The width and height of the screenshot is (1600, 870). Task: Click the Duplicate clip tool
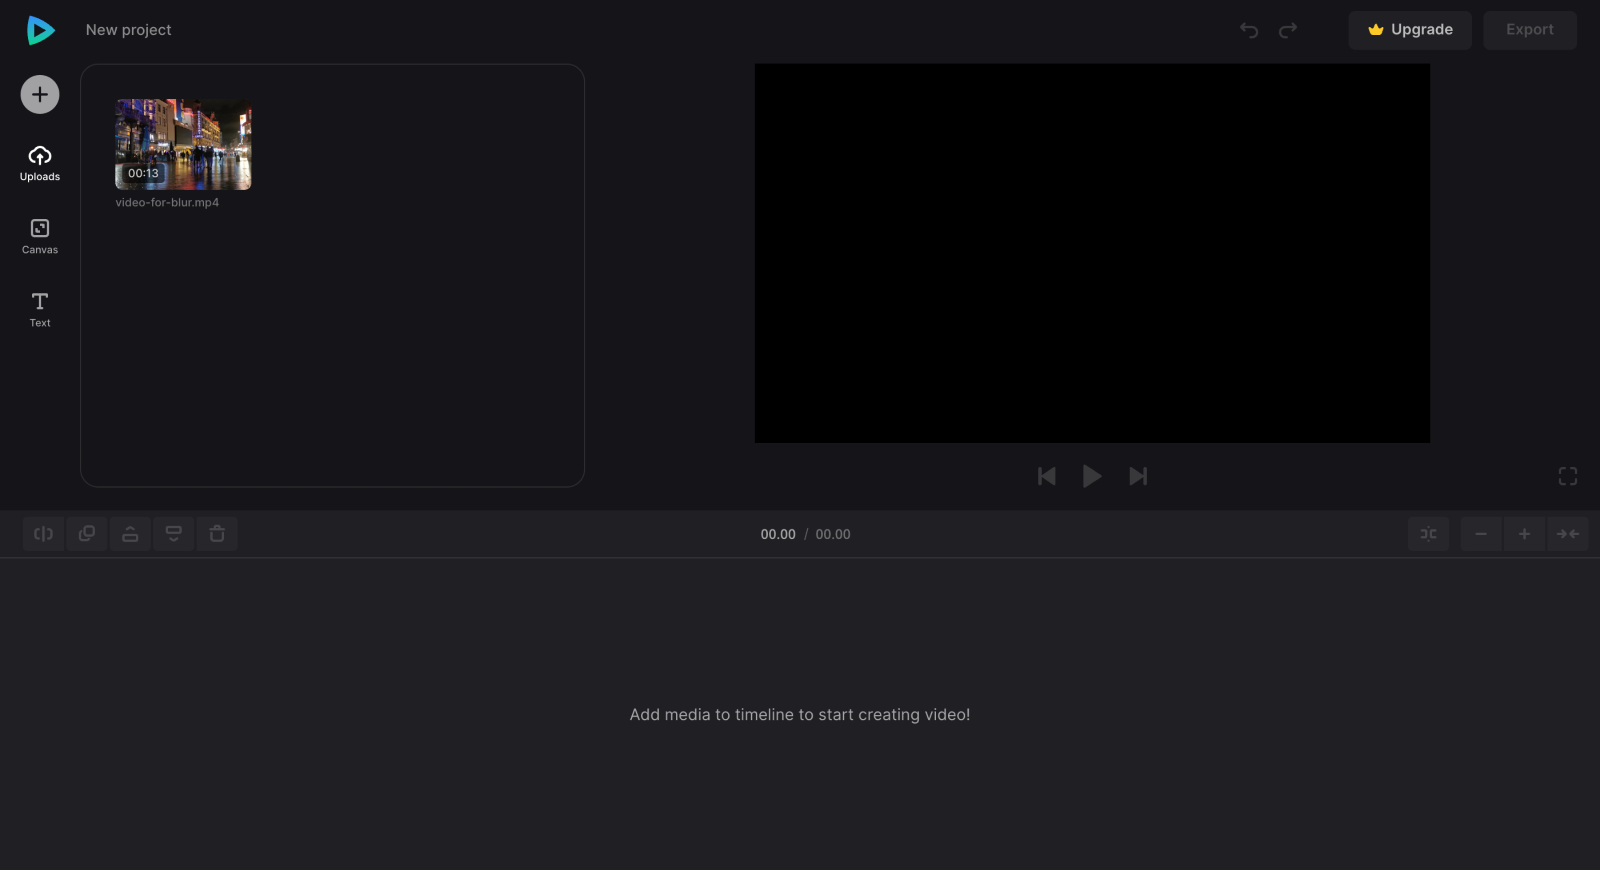(x=87, y=534)
